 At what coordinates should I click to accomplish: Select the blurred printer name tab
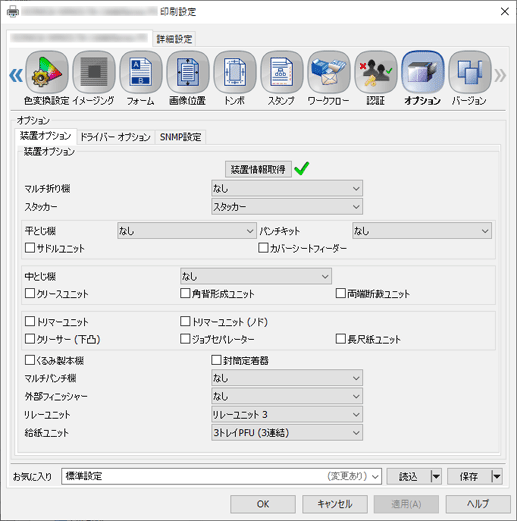79,38
